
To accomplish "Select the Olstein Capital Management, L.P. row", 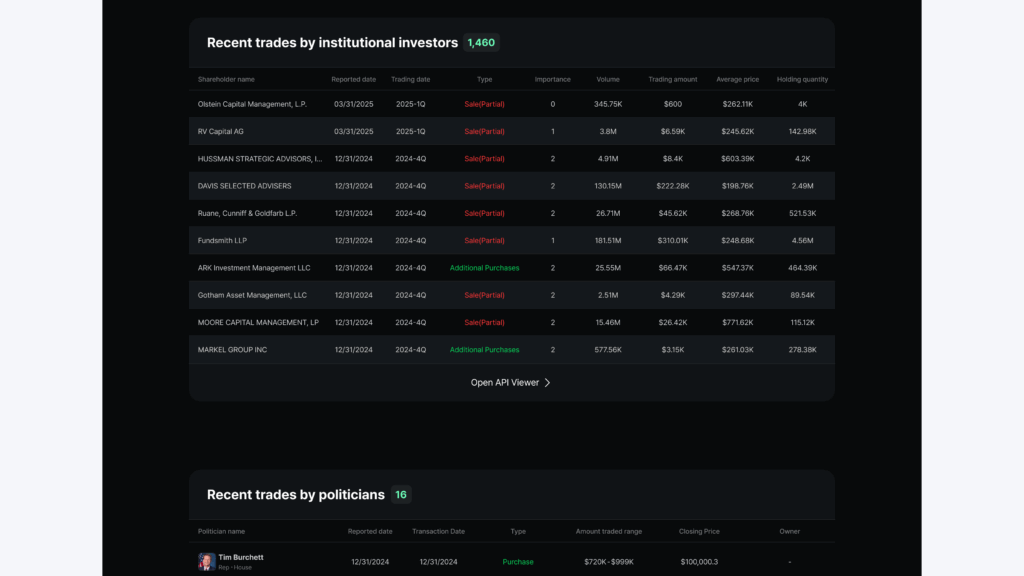I will 512,104.
